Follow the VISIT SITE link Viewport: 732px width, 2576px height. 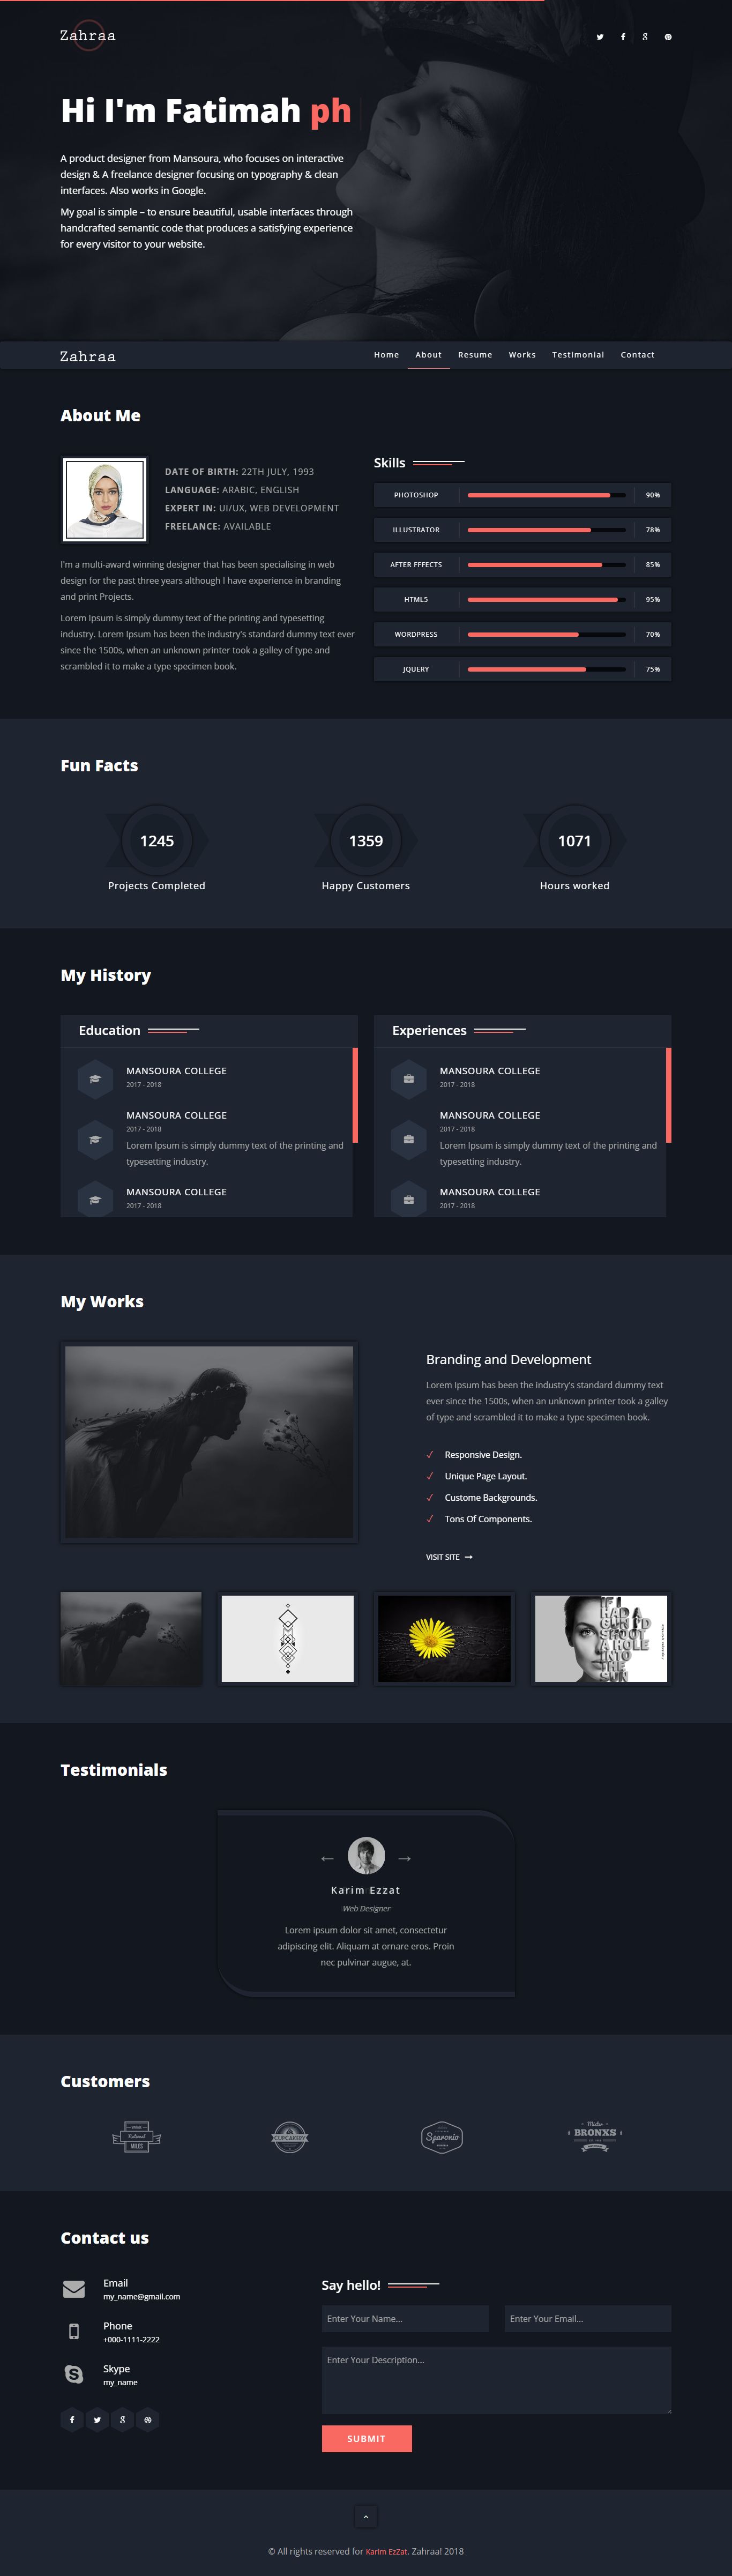[449, 1557]
